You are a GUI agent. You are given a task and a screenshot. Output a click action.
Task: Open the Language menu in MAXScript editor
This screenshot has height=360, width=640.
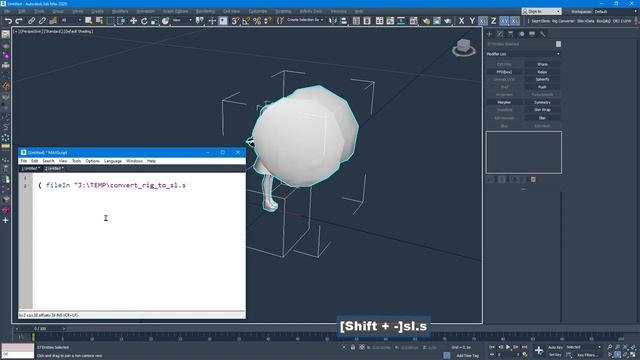coord(113,161)
